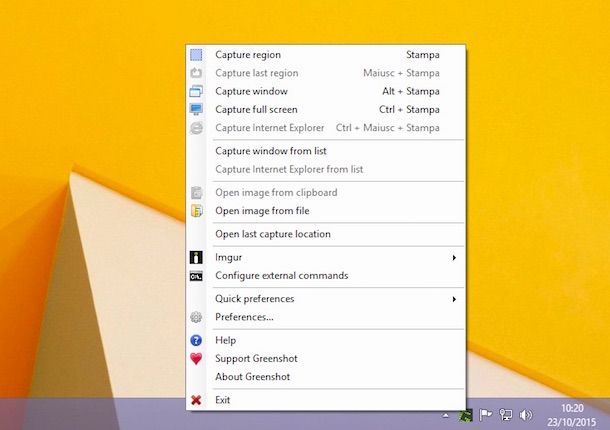Image resolution: width=610 pixels, height=430 pixels.
Task: Click the Ctrl + Stampa shortcut text
Action: coord(409,109)
